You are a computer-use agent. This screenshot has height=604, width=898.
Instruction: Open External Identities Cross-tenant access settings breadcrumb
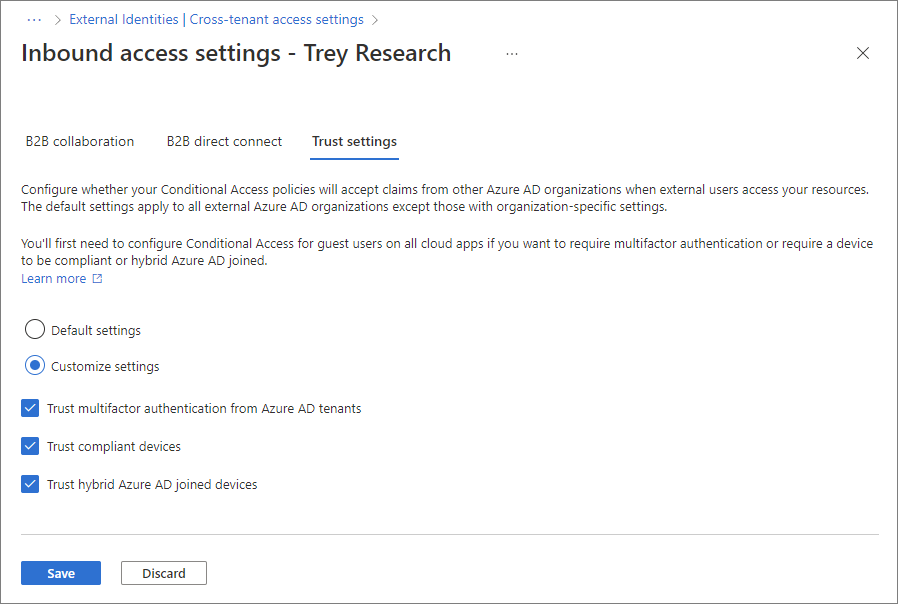coord(216,19)
